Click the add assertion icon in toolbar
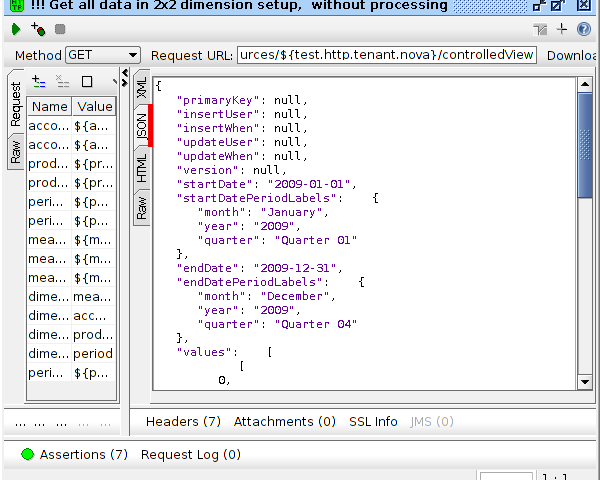The height and width of the screenshot is (480, 600). (38, 30)
